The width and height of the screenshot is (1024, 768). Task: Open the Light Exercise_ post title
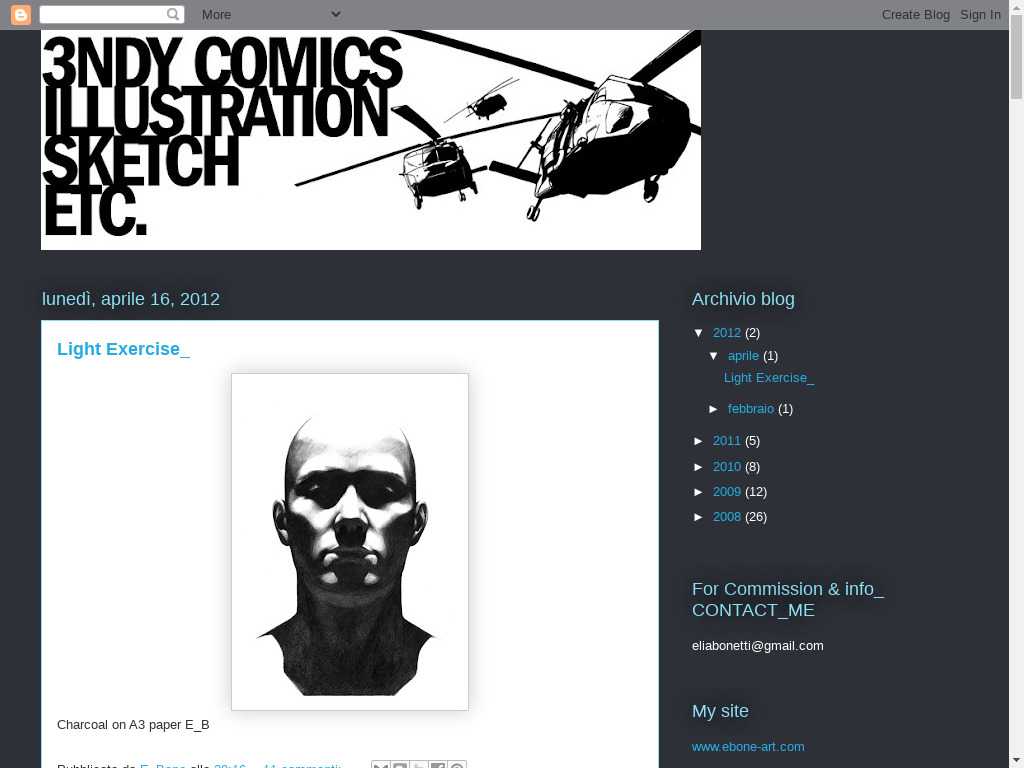tap(123, 349)
